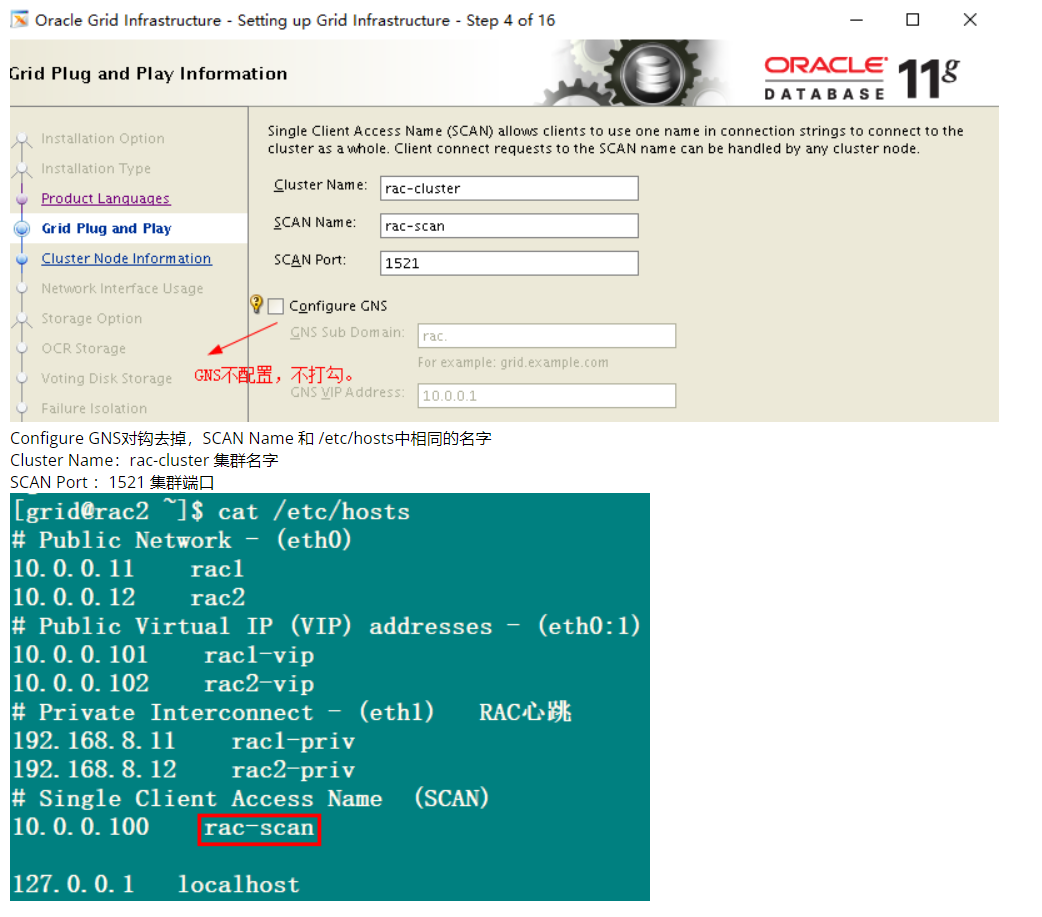Click the Installation Option step

(x=102, y=138)
